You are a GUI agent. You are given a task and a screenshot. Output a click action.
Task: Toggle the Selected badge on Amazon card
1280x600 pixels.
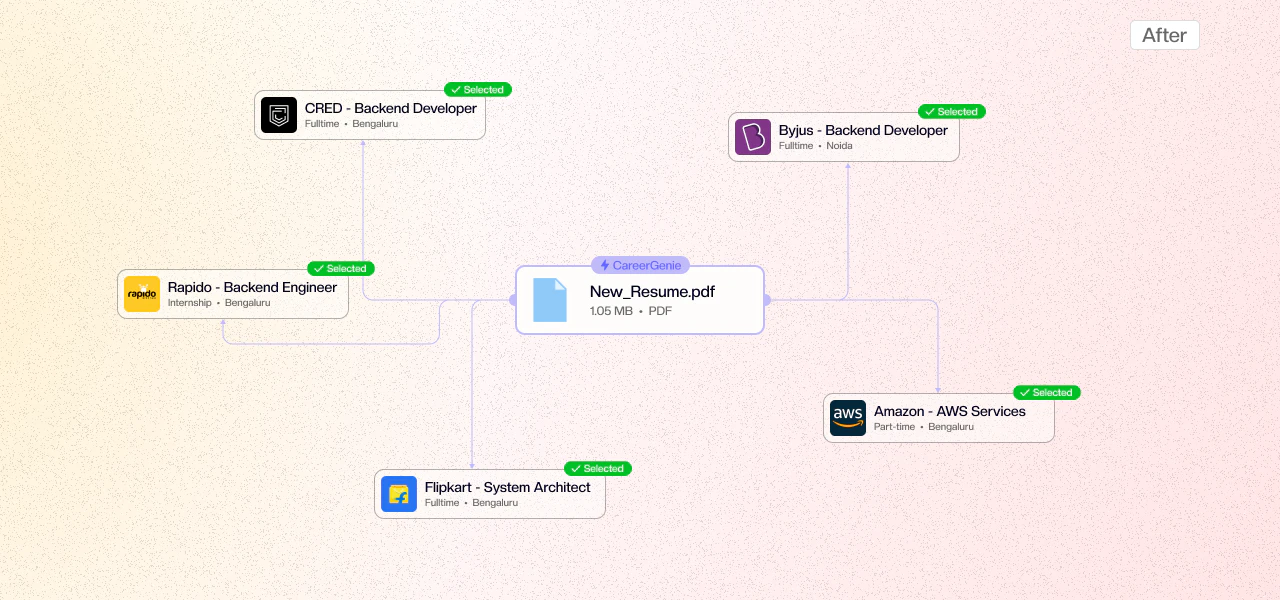click(x=1047, y=393)
